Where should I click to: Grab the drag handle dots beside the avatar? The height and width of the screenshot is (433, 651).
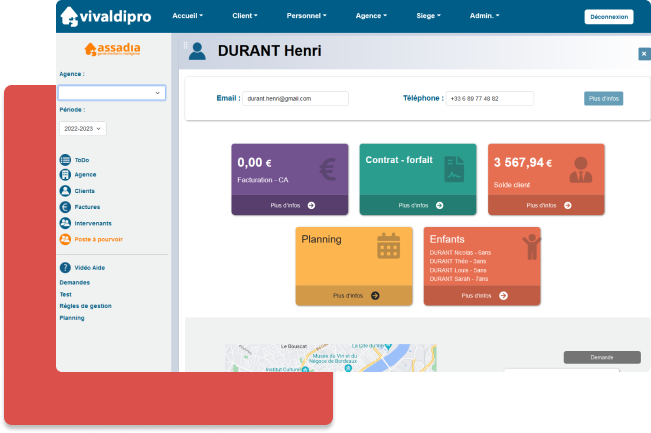(x=185, y=45)
